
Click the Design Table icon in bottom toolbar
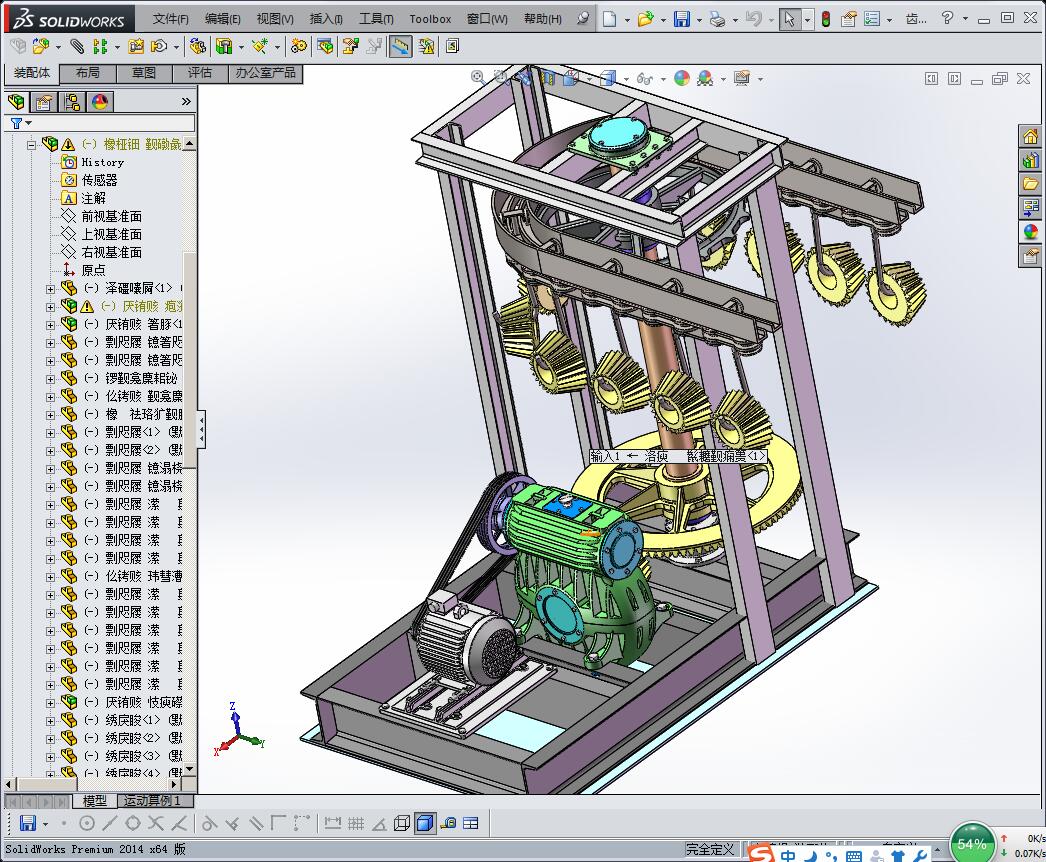pos(470,823)
